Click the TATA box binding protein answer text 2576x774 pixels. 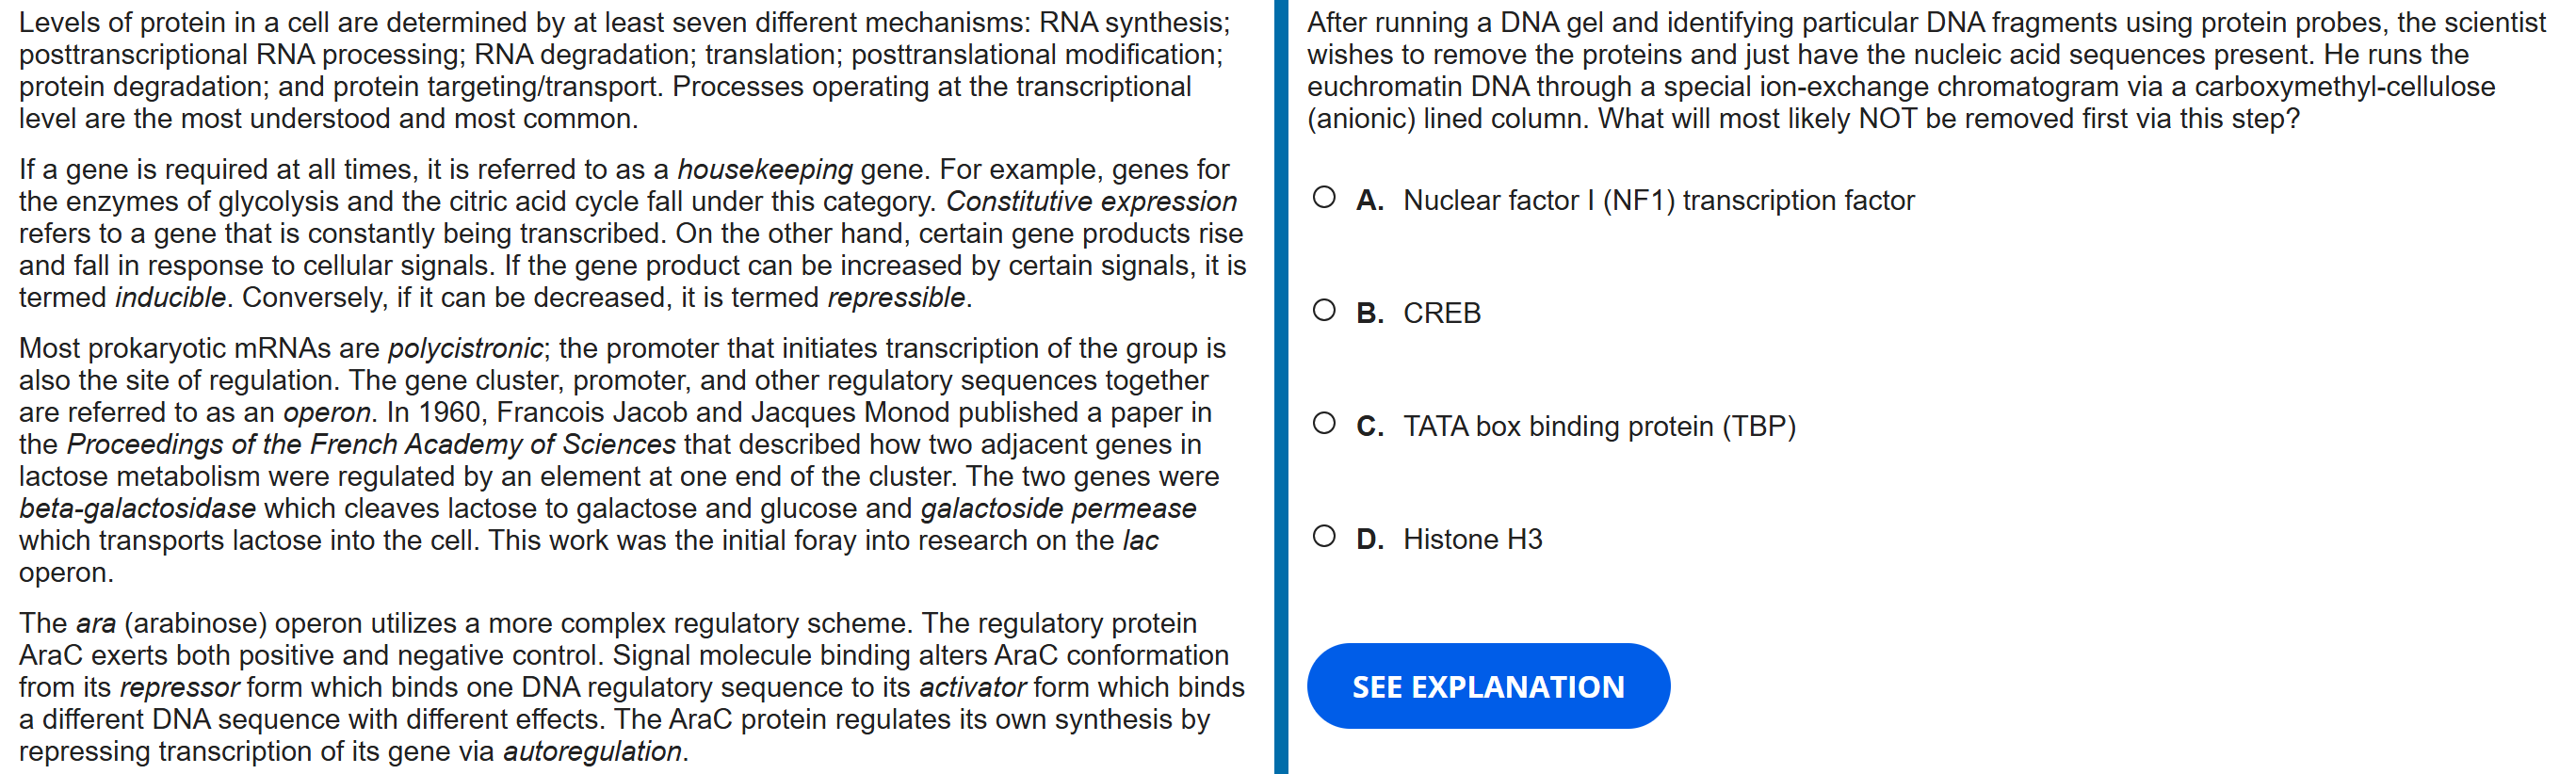[1598, 426]
